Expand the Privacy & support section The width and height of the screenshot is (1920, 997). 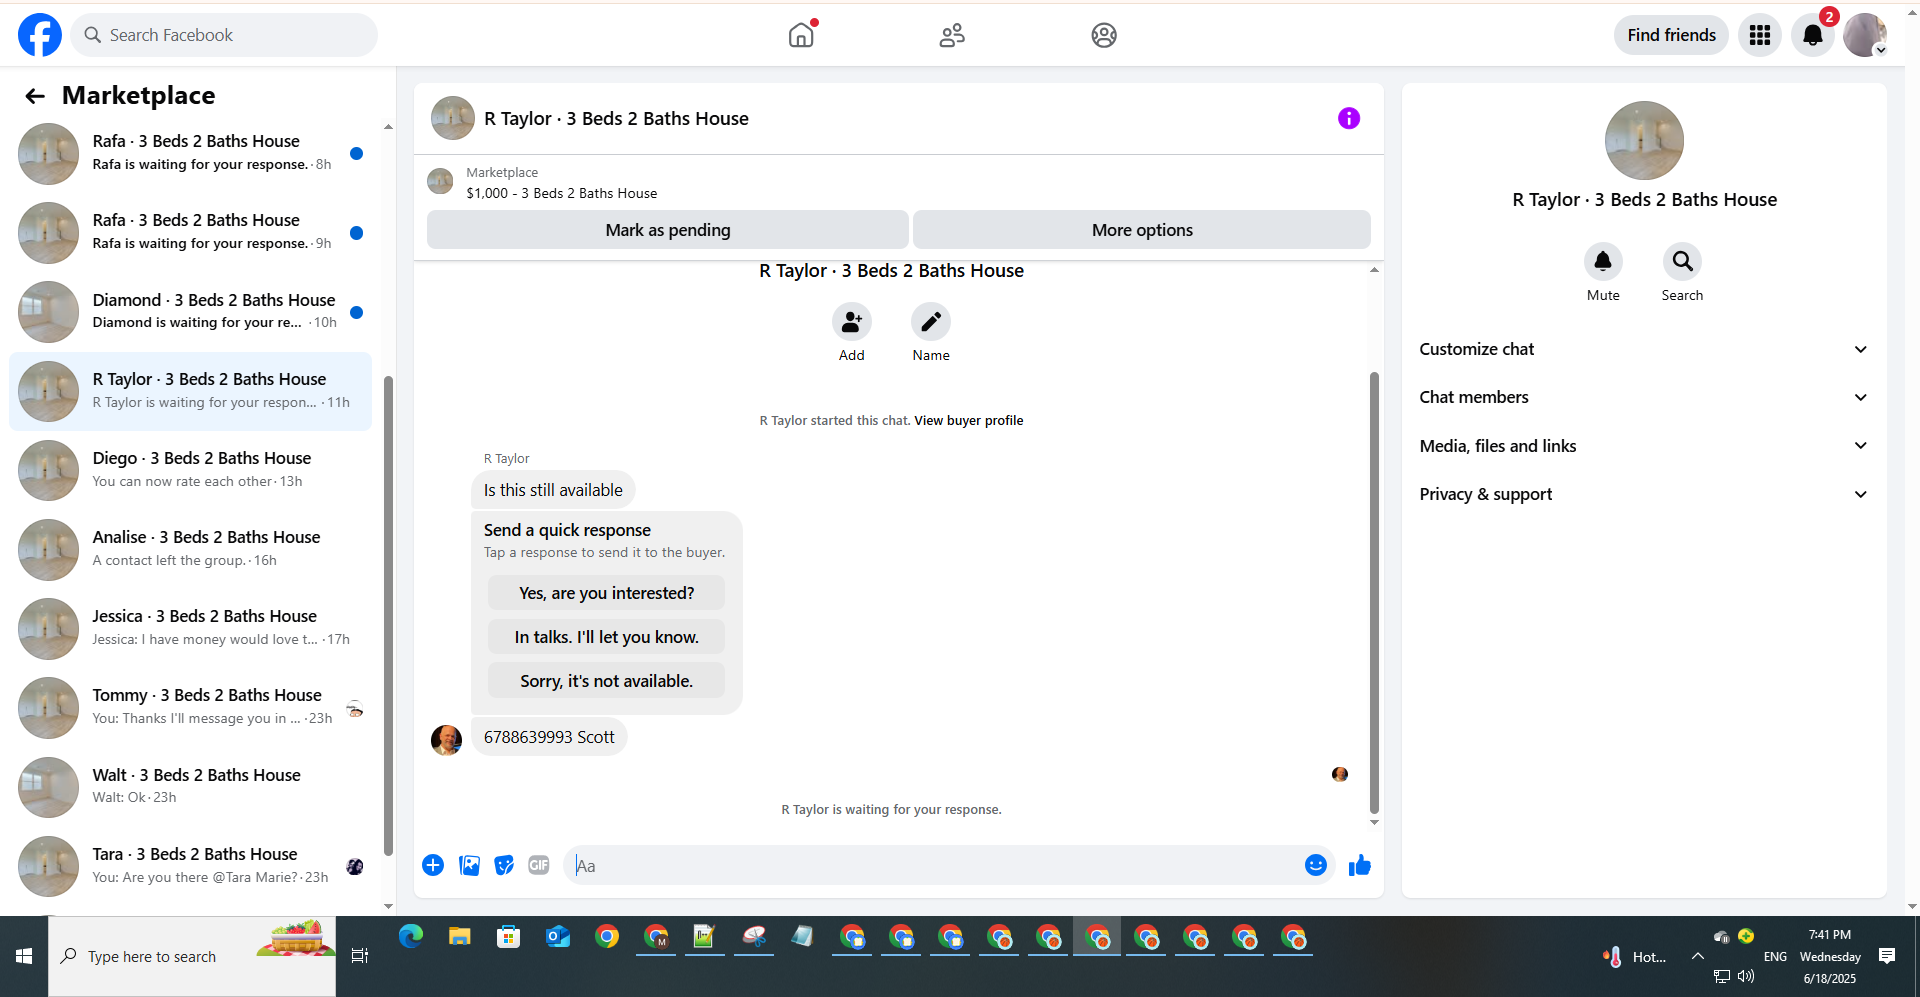pos(1644,494)
